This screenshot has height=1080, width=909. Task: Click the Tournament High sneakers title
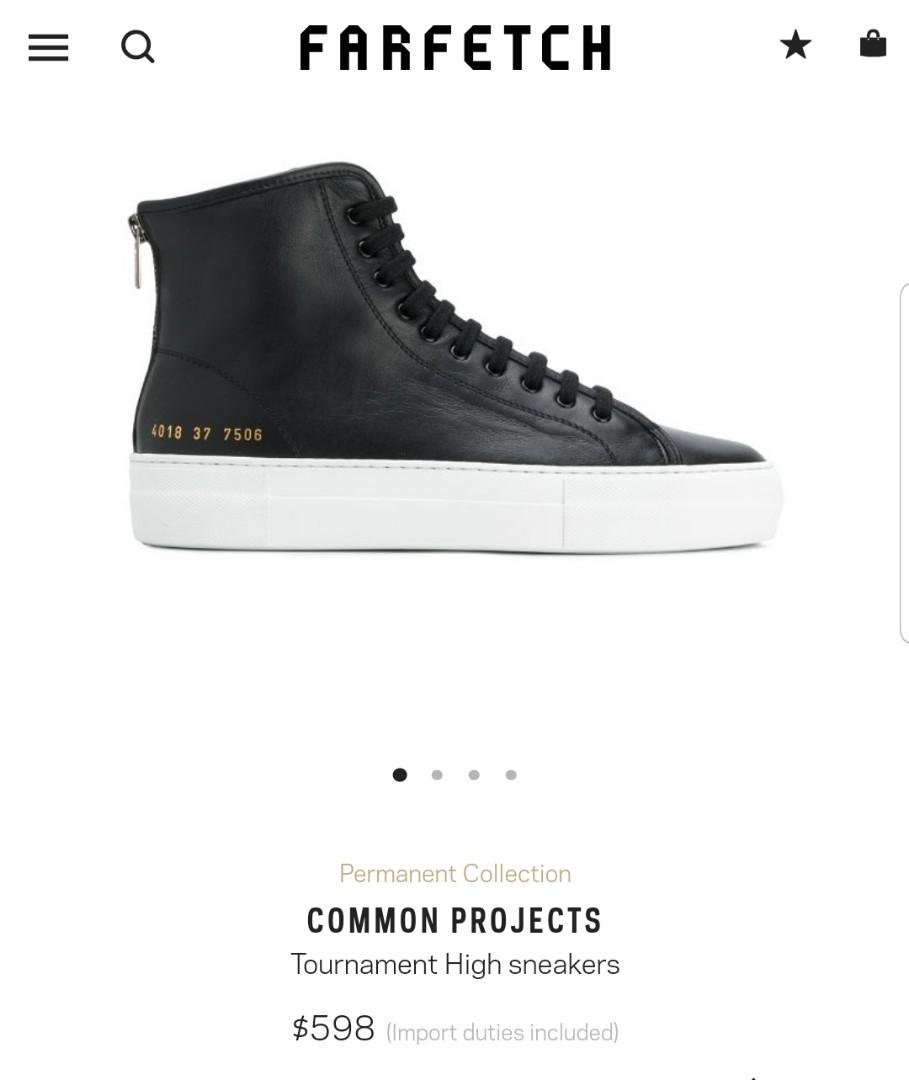pos(455,964)
